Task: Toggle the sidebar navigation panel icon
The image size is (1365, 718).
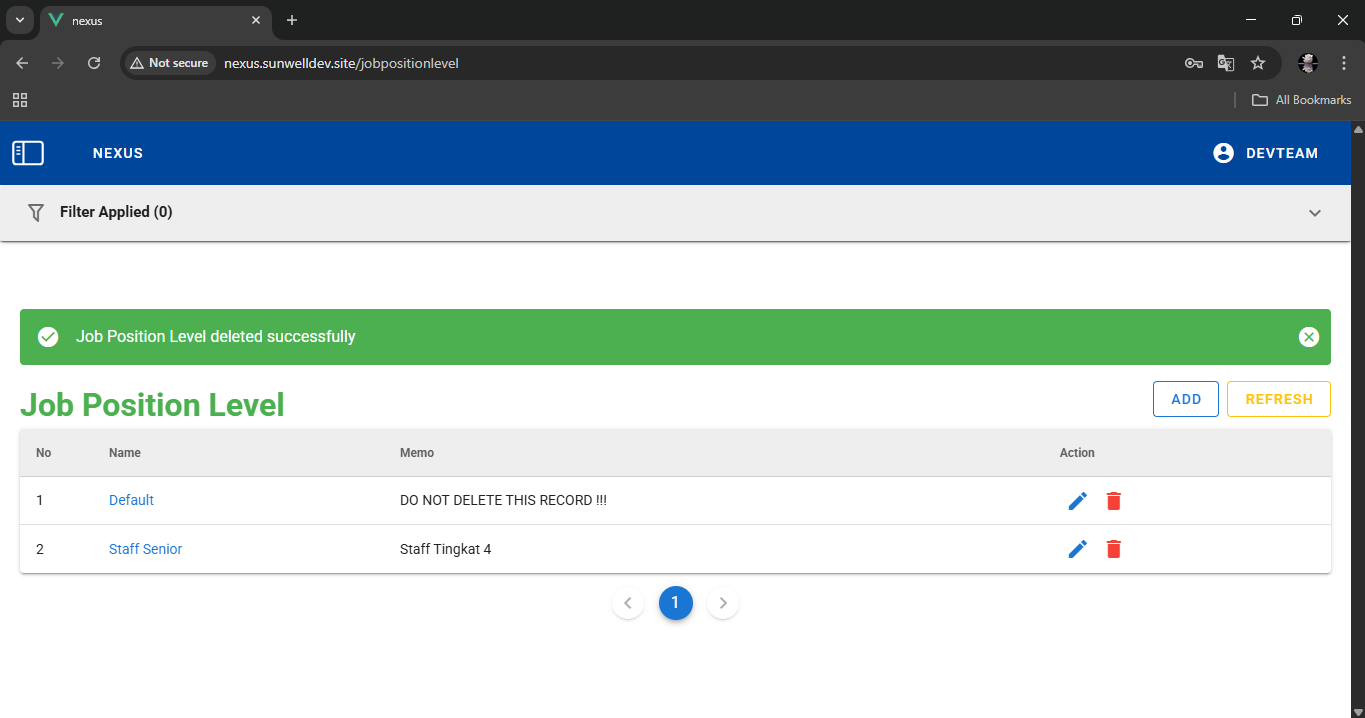Action: pyautogui.click(x=28, y=153)
